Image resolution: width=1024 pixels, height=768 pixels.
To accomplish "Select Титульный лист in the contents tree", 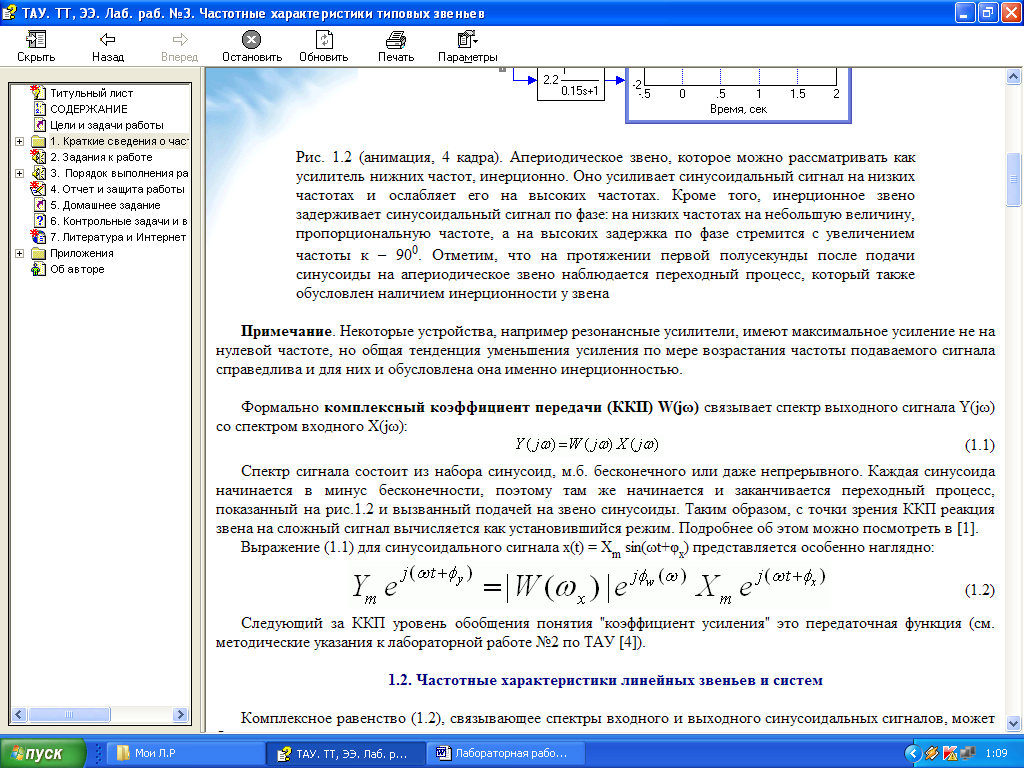I will coord(91,93).
